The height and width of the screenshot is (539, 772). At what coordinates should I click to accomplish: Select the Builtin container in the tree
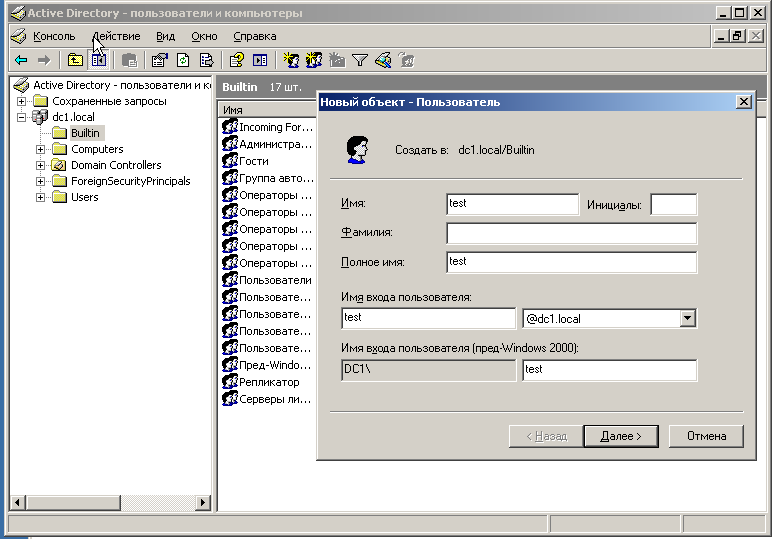pos(85,133)
